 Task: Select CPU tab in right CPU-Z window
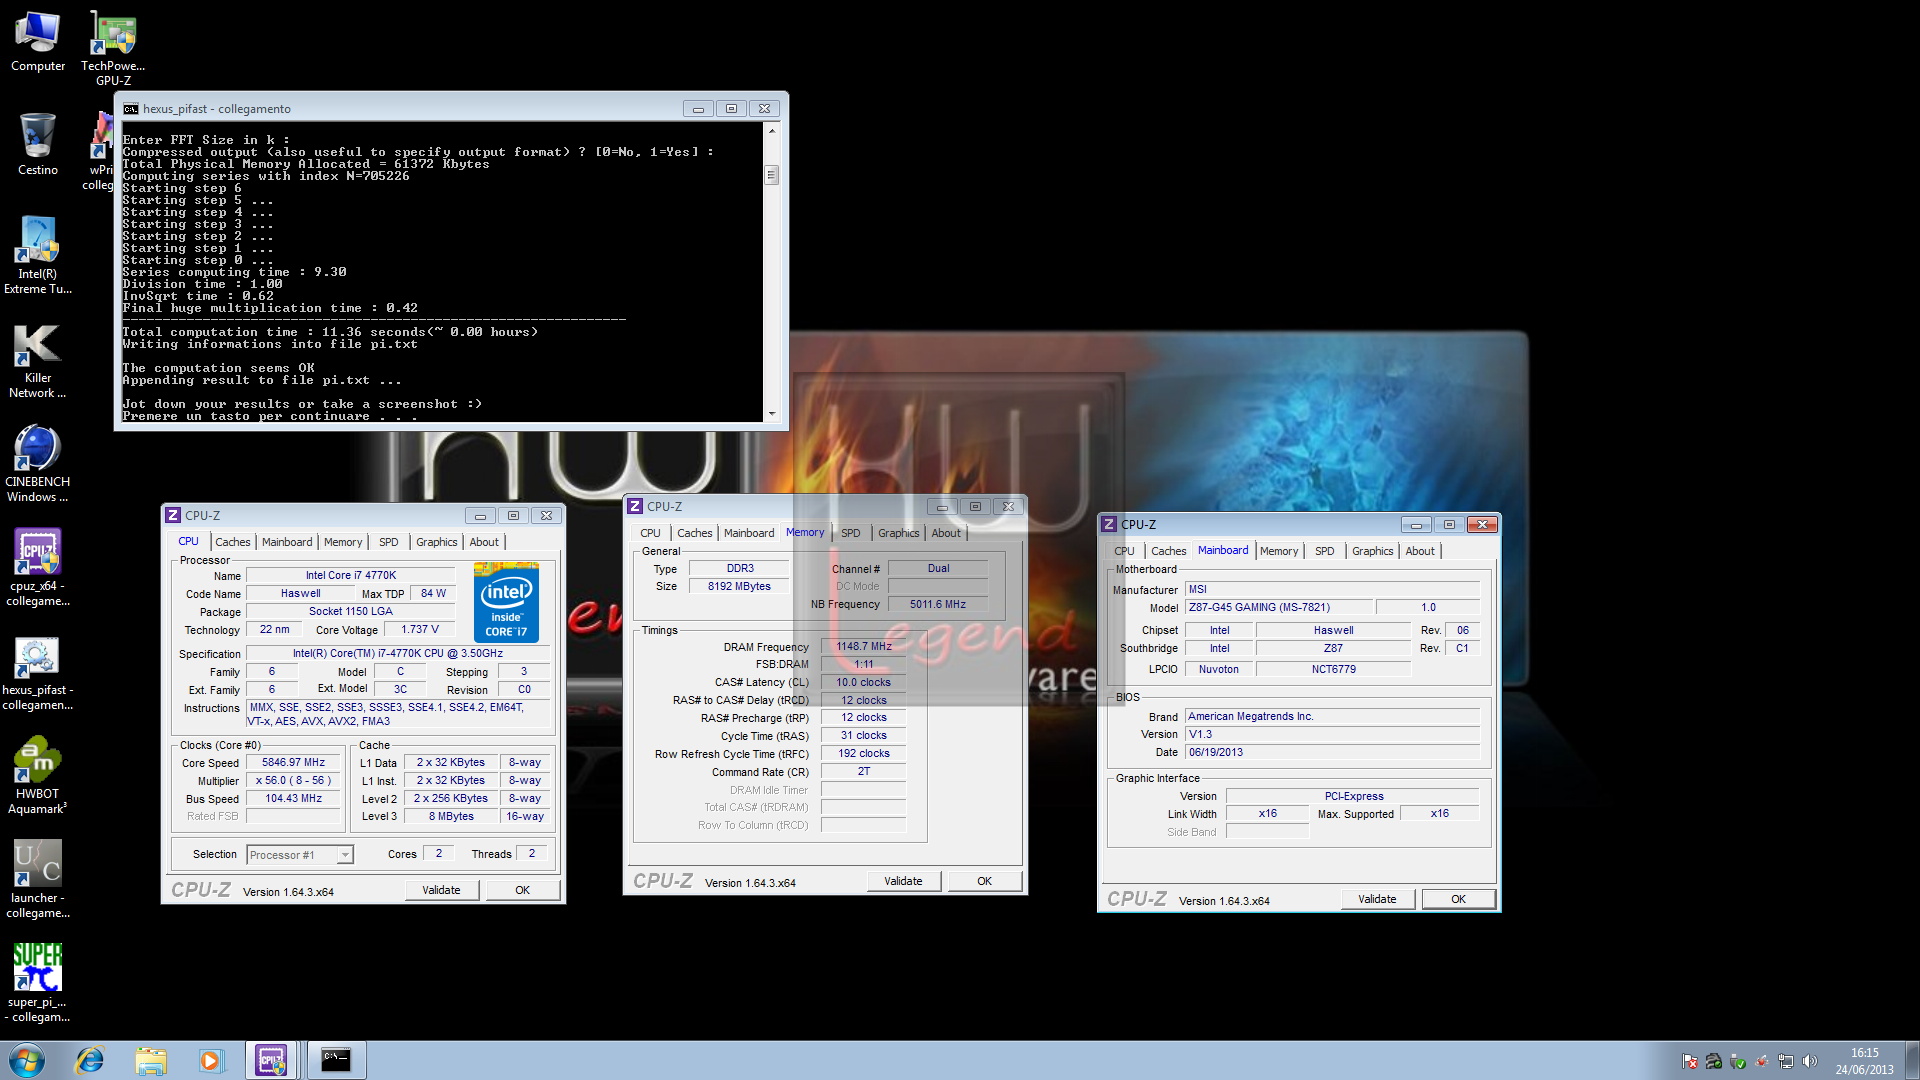pyautogui.click(x=1125, y=551)
